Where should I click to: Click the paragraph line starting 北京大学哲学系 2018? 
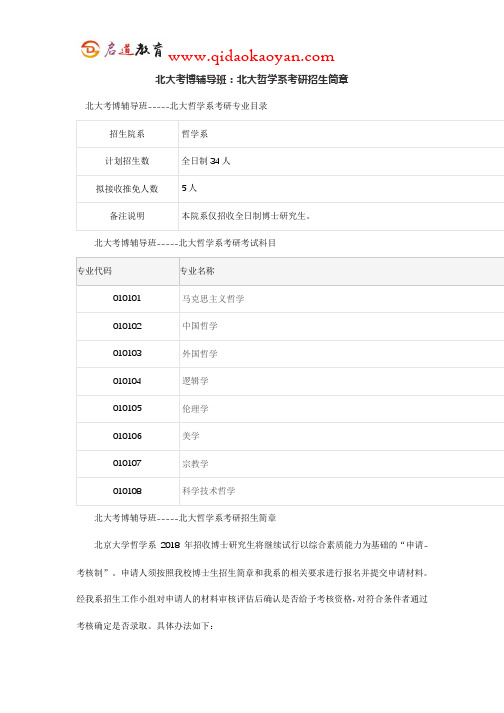pyautogui.click(x=261, y=545)
